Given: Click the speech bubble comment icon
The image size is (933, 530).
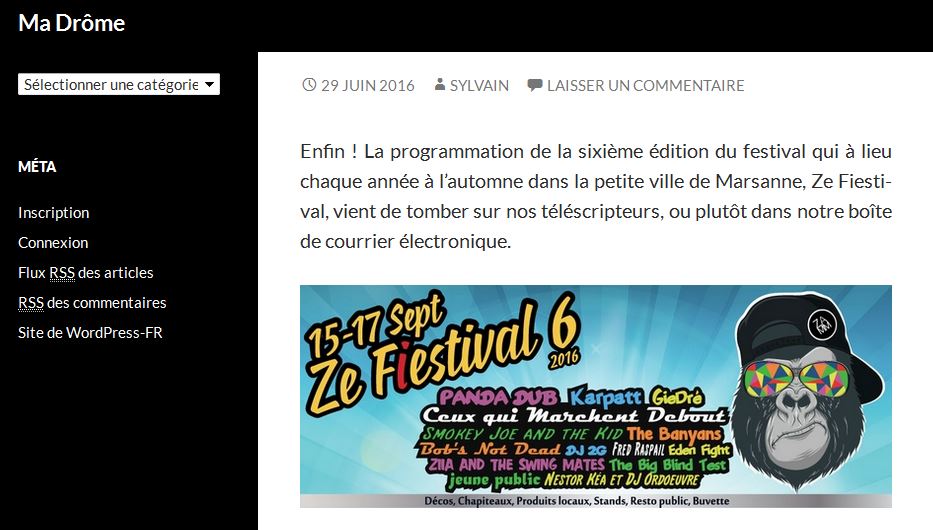Looking at the screenshot, I should pyautogui.click(x=534, y=85).
